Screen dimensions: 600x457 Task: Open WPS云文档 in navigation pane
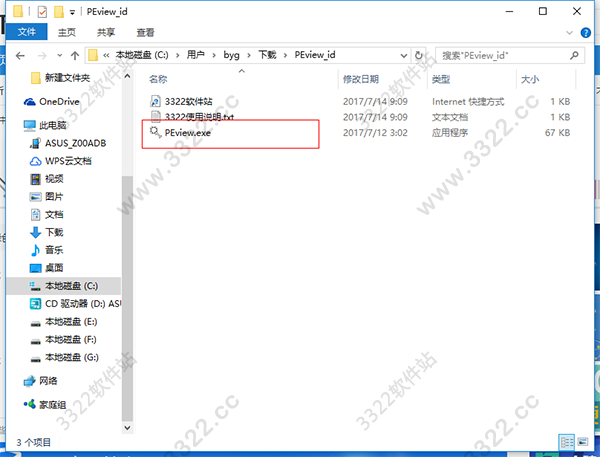click(68, 161)
